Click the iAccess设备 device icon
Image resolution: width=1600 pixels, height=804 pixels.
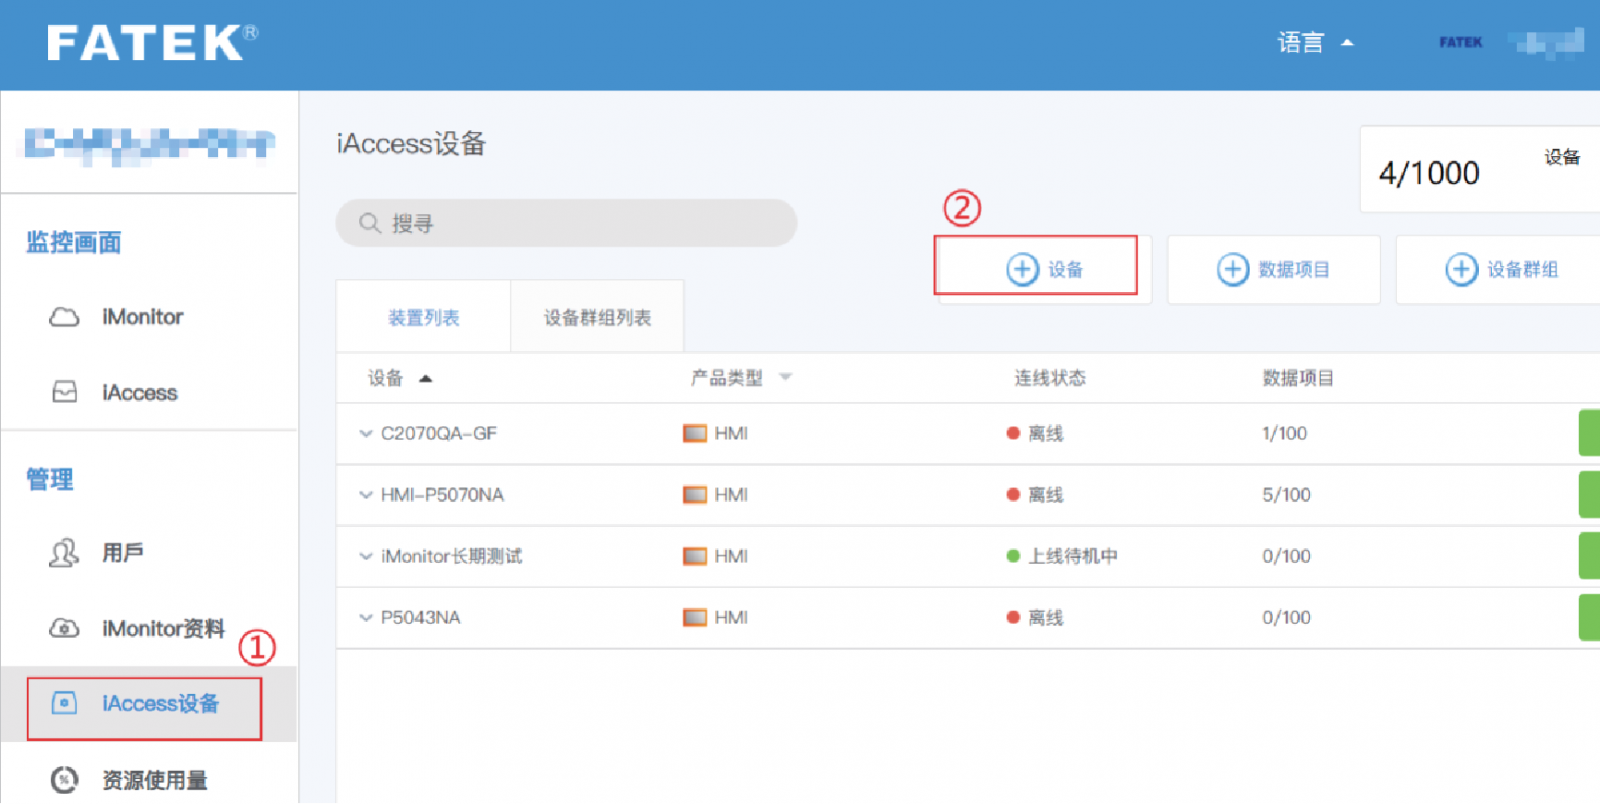point(64,703)
